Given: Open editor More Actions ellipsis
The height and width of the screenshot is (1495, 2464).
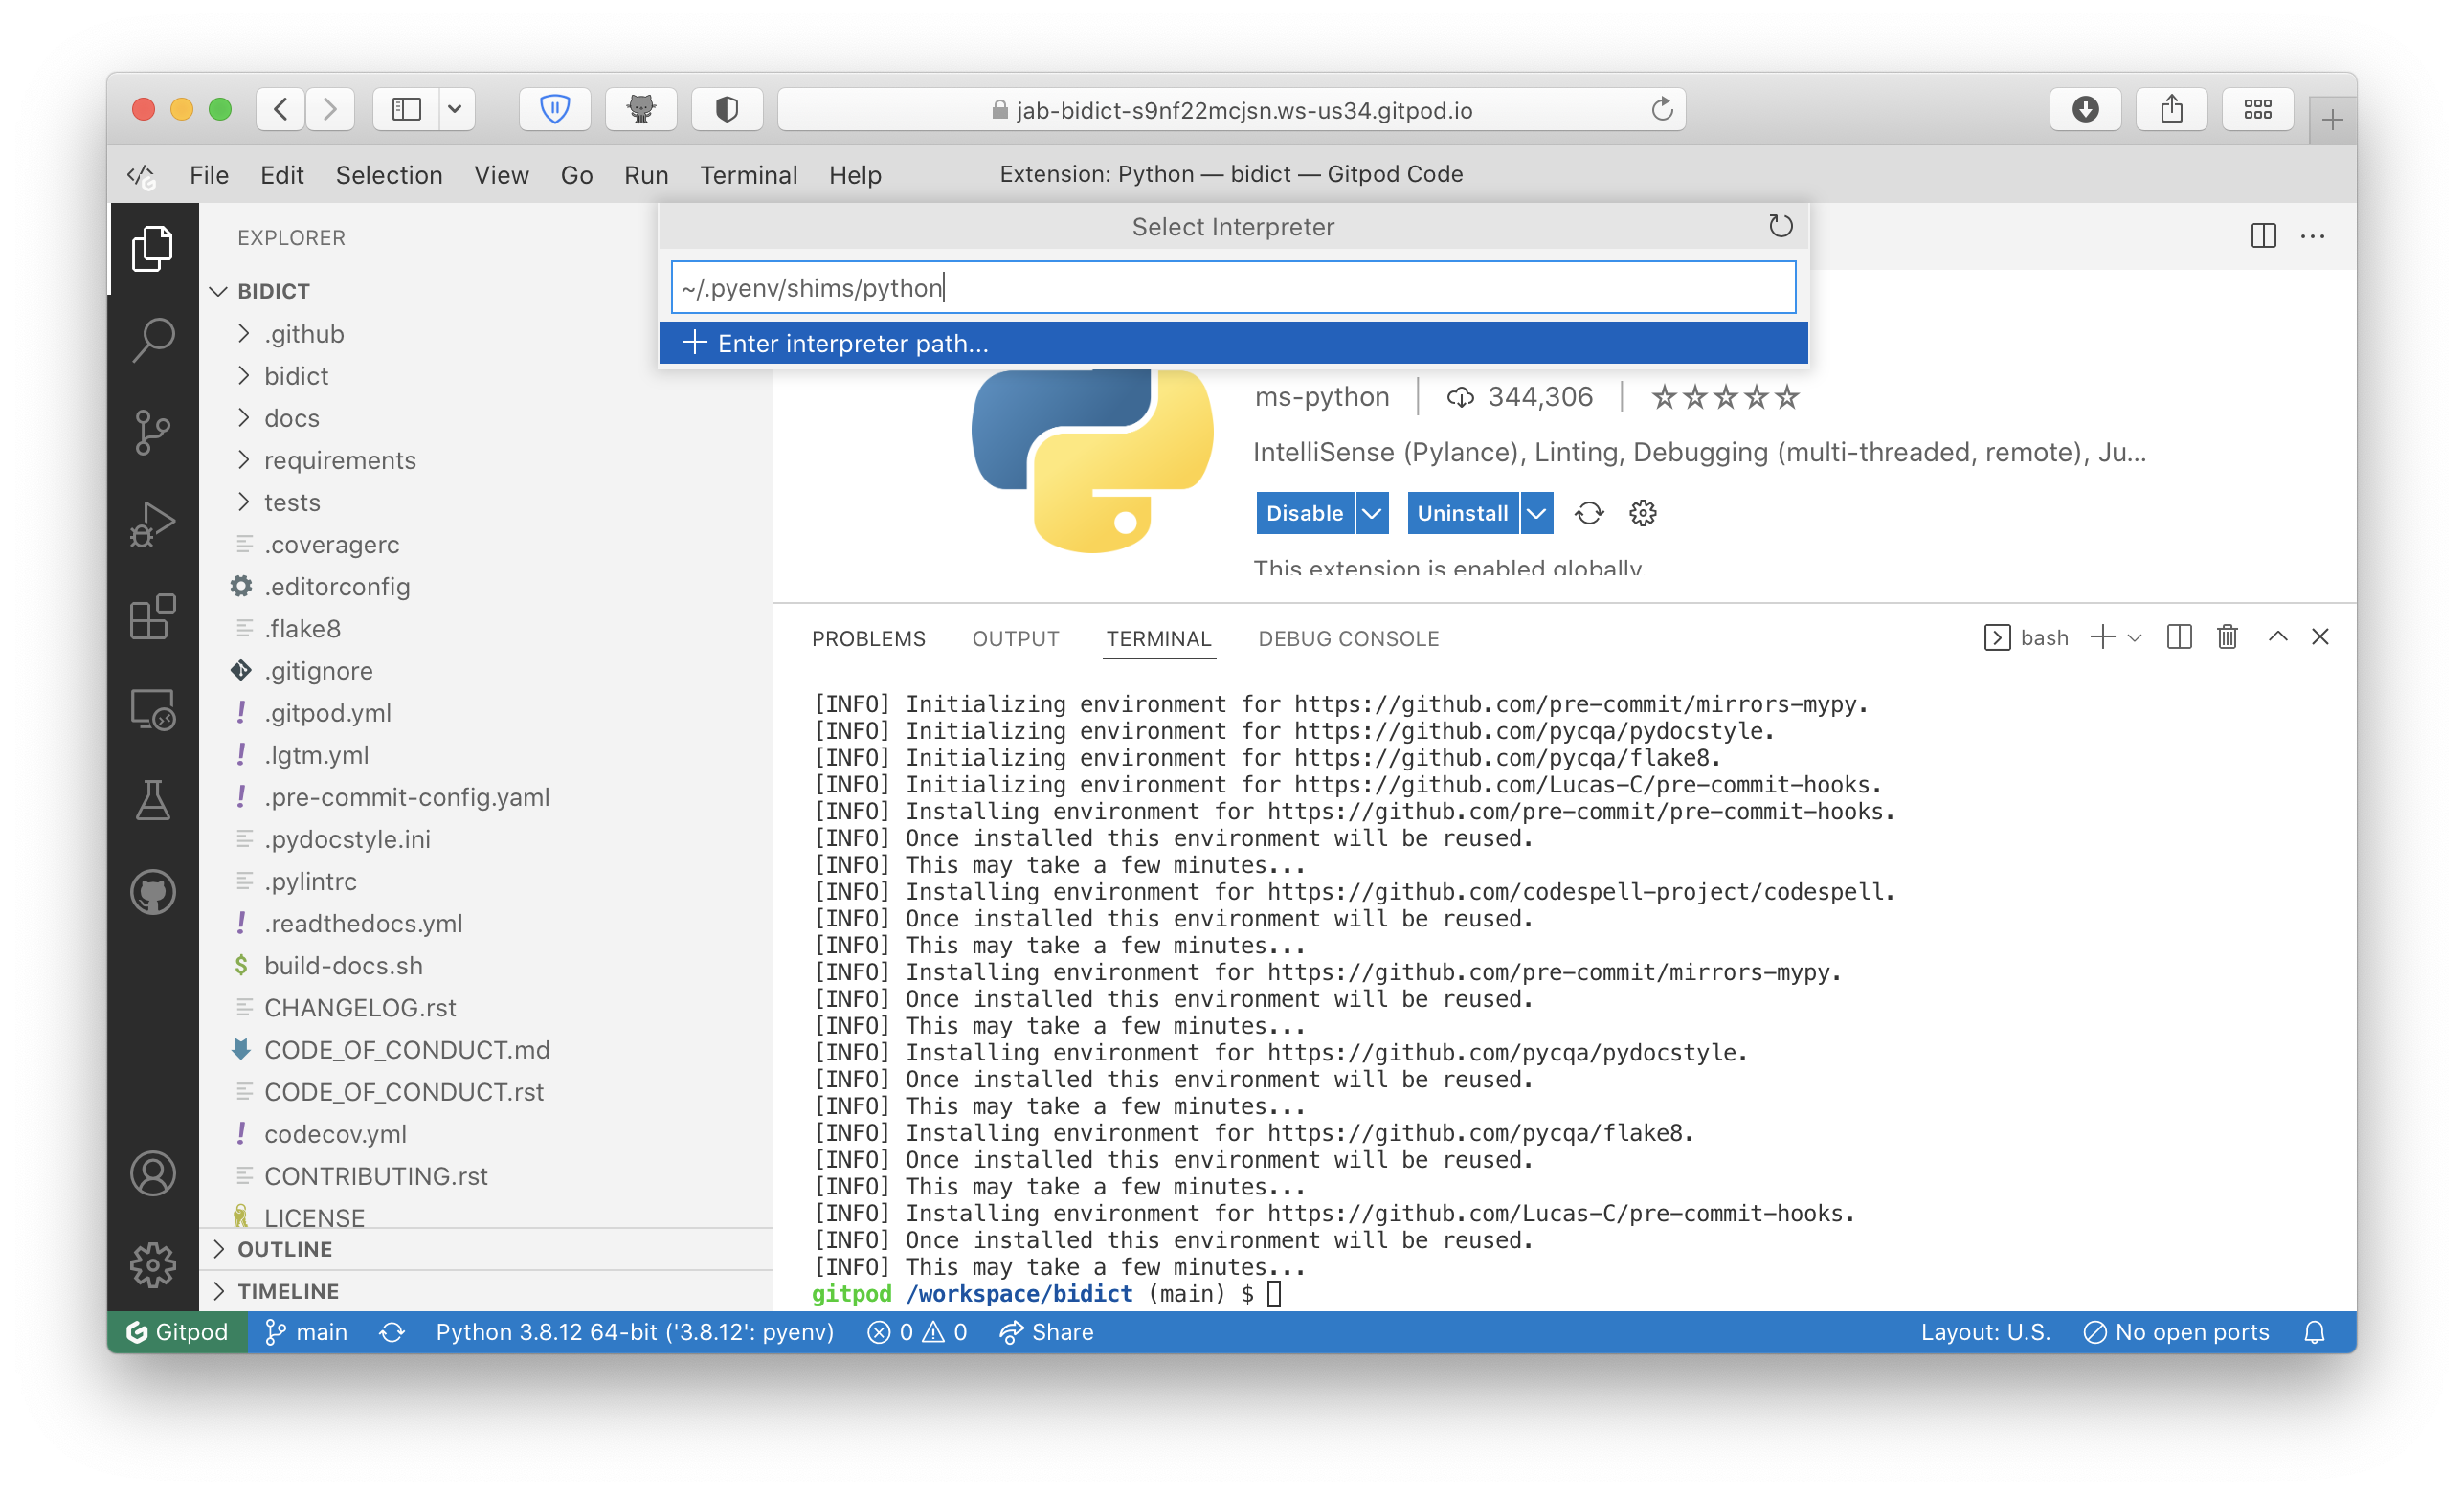Looking at the screenshot, I should (2312, 236).
